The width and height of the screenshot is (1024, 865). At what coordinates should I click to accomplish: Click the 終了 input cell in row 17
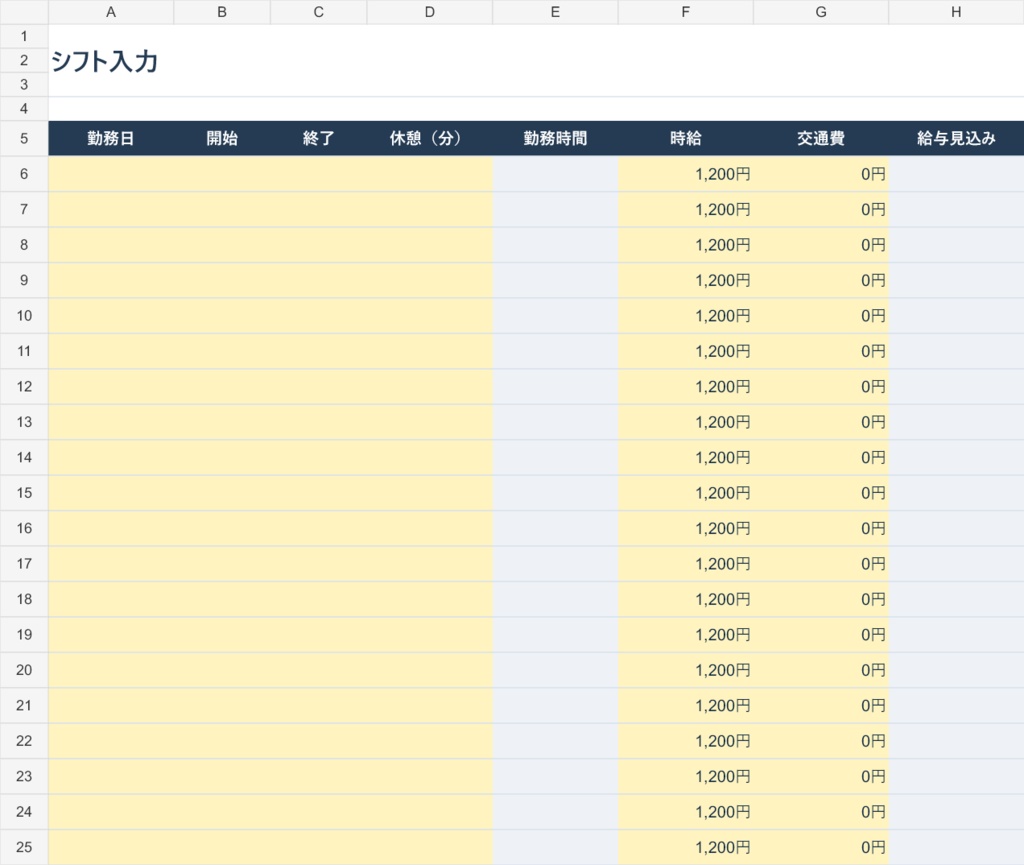point(319,563)
